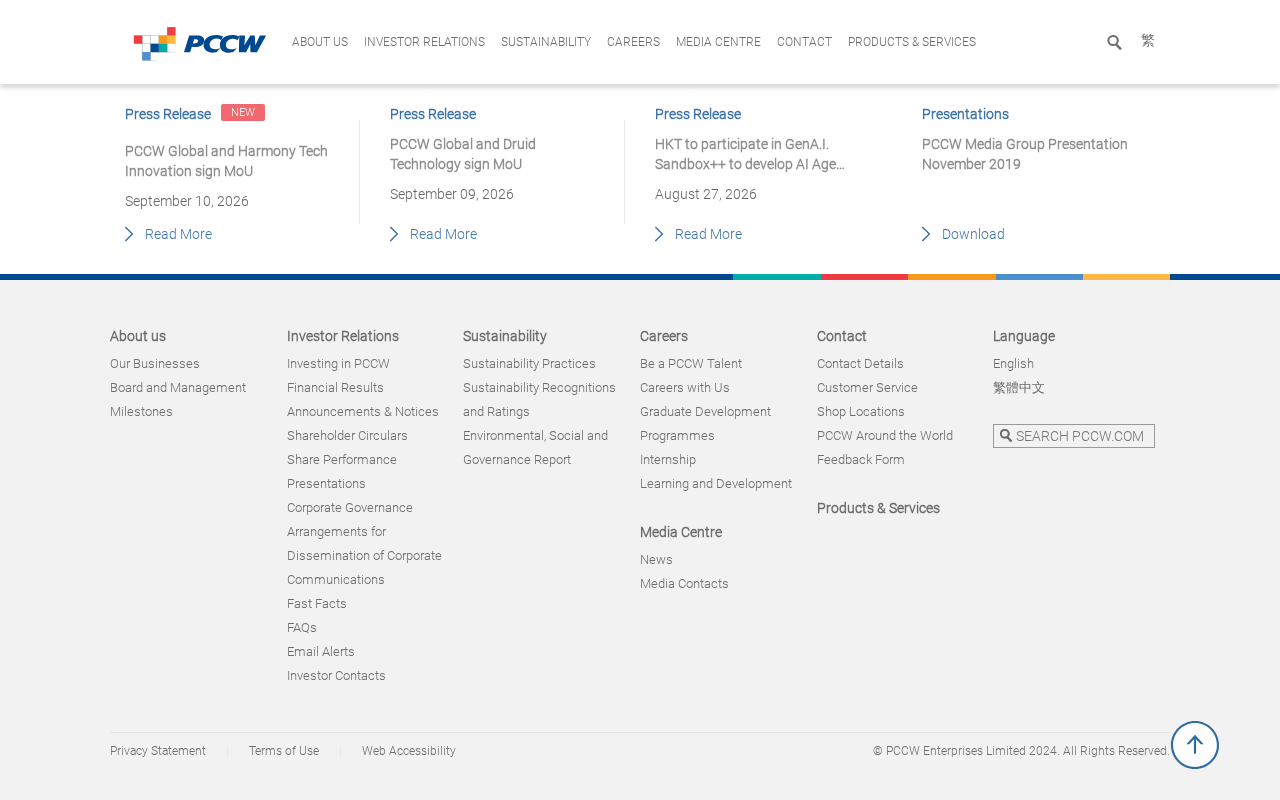Open Financial Results footer link
1280x800 pixels.
(x=335, y=388)
